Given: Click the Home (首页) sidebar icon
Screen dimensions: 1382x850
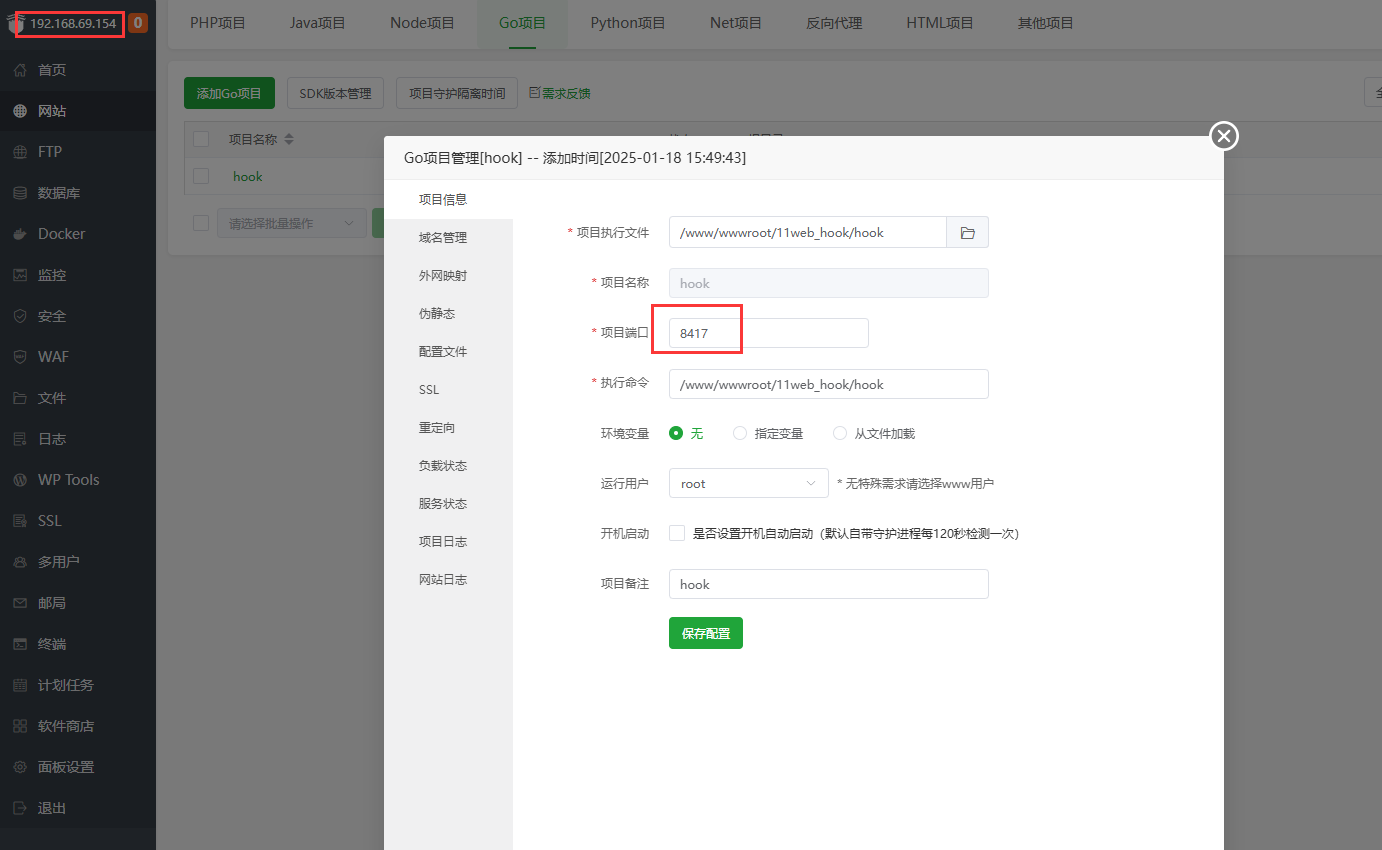Looking at the screenshot, I should click(x=20, y=70).
